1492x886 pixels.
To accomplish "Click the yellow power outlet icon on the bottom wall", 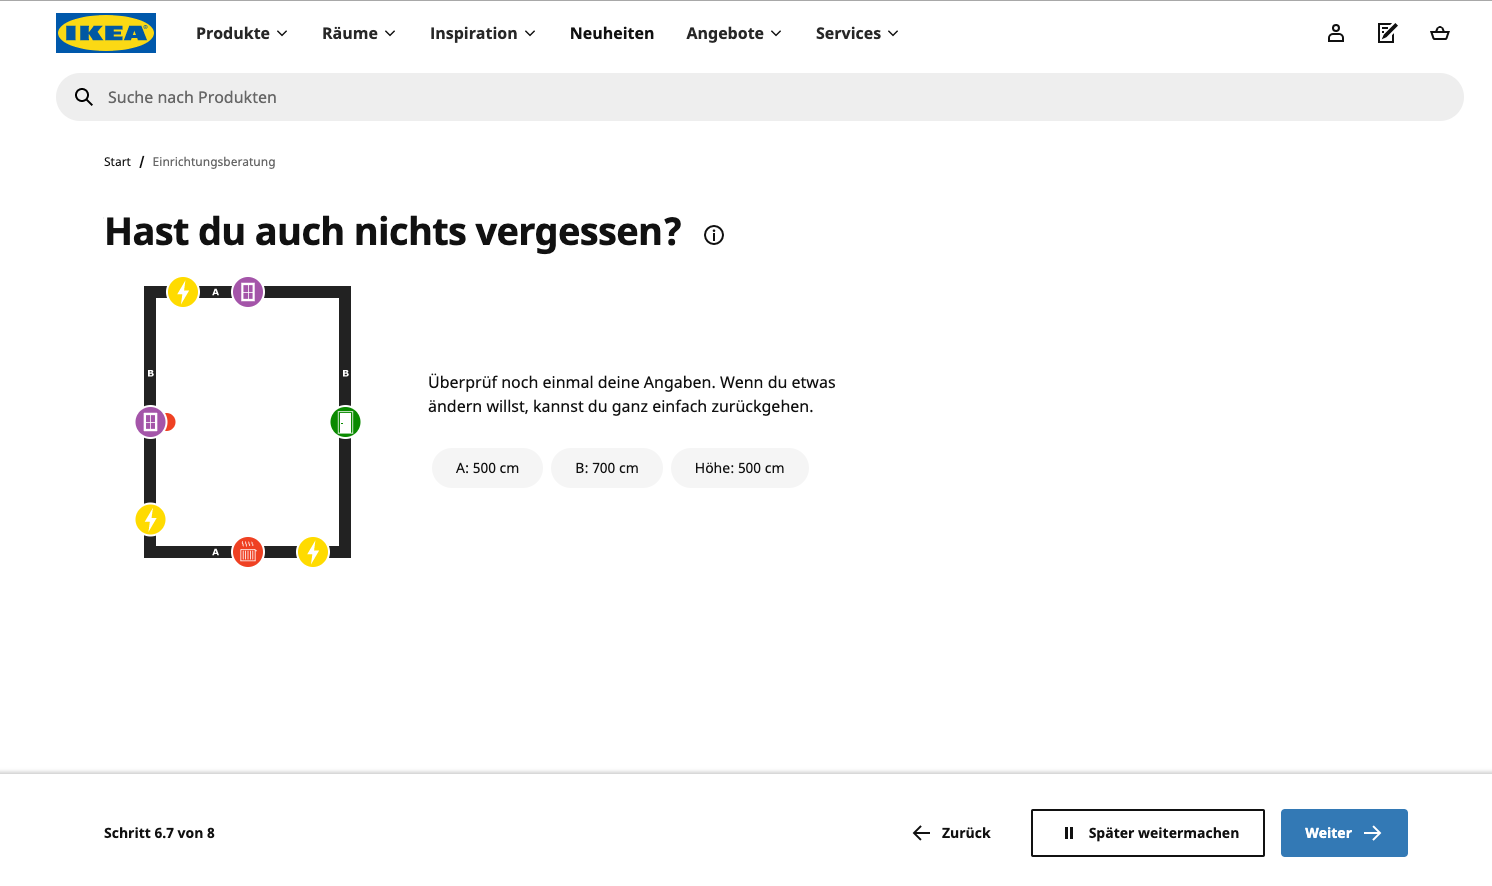I will click(313, 552).
